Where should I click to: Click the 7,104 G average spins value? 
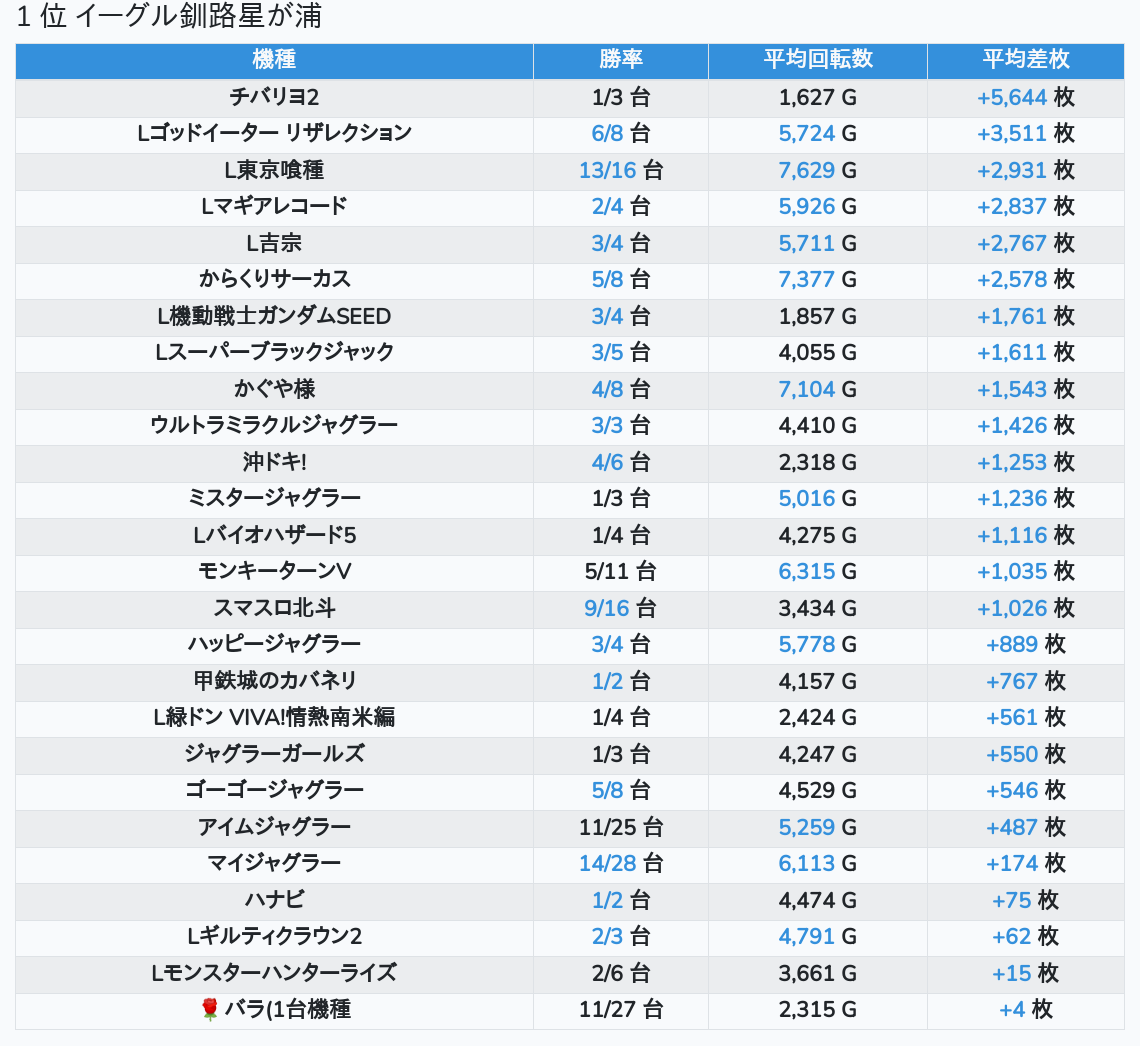coord(818,389)
